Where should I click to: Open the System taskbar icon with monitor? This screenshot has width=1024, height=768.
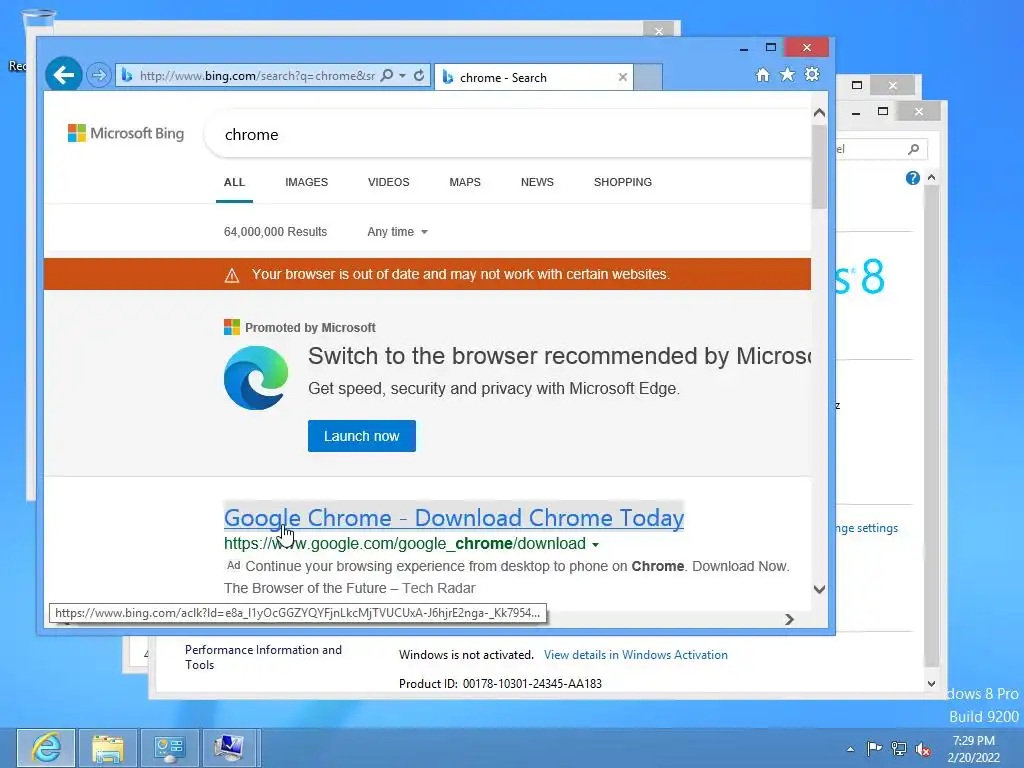[229, 748]
